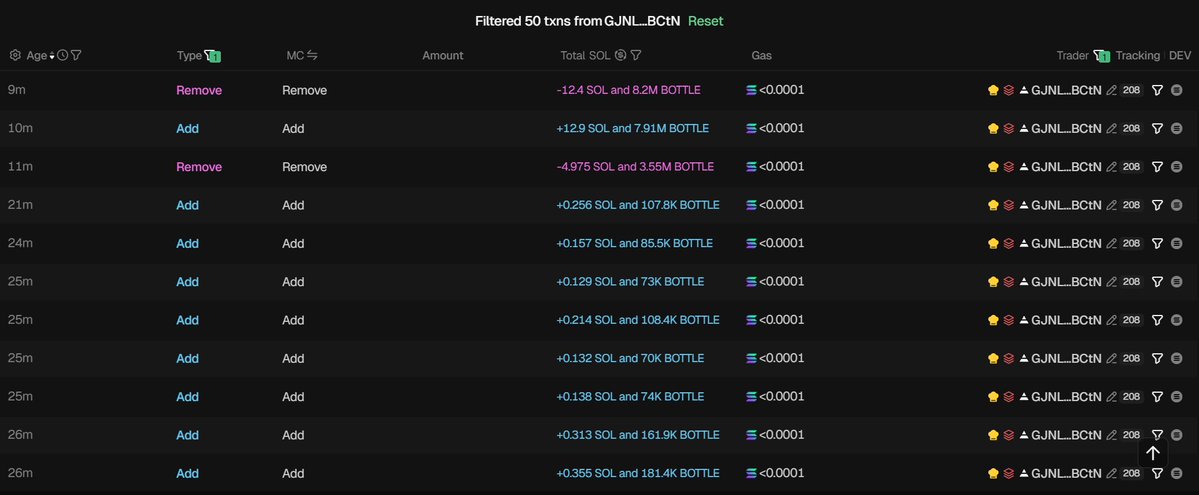This screenshot has width=1199, height=495.
Task: Click the 208 badge in the 9m row
Action: 1132,90
